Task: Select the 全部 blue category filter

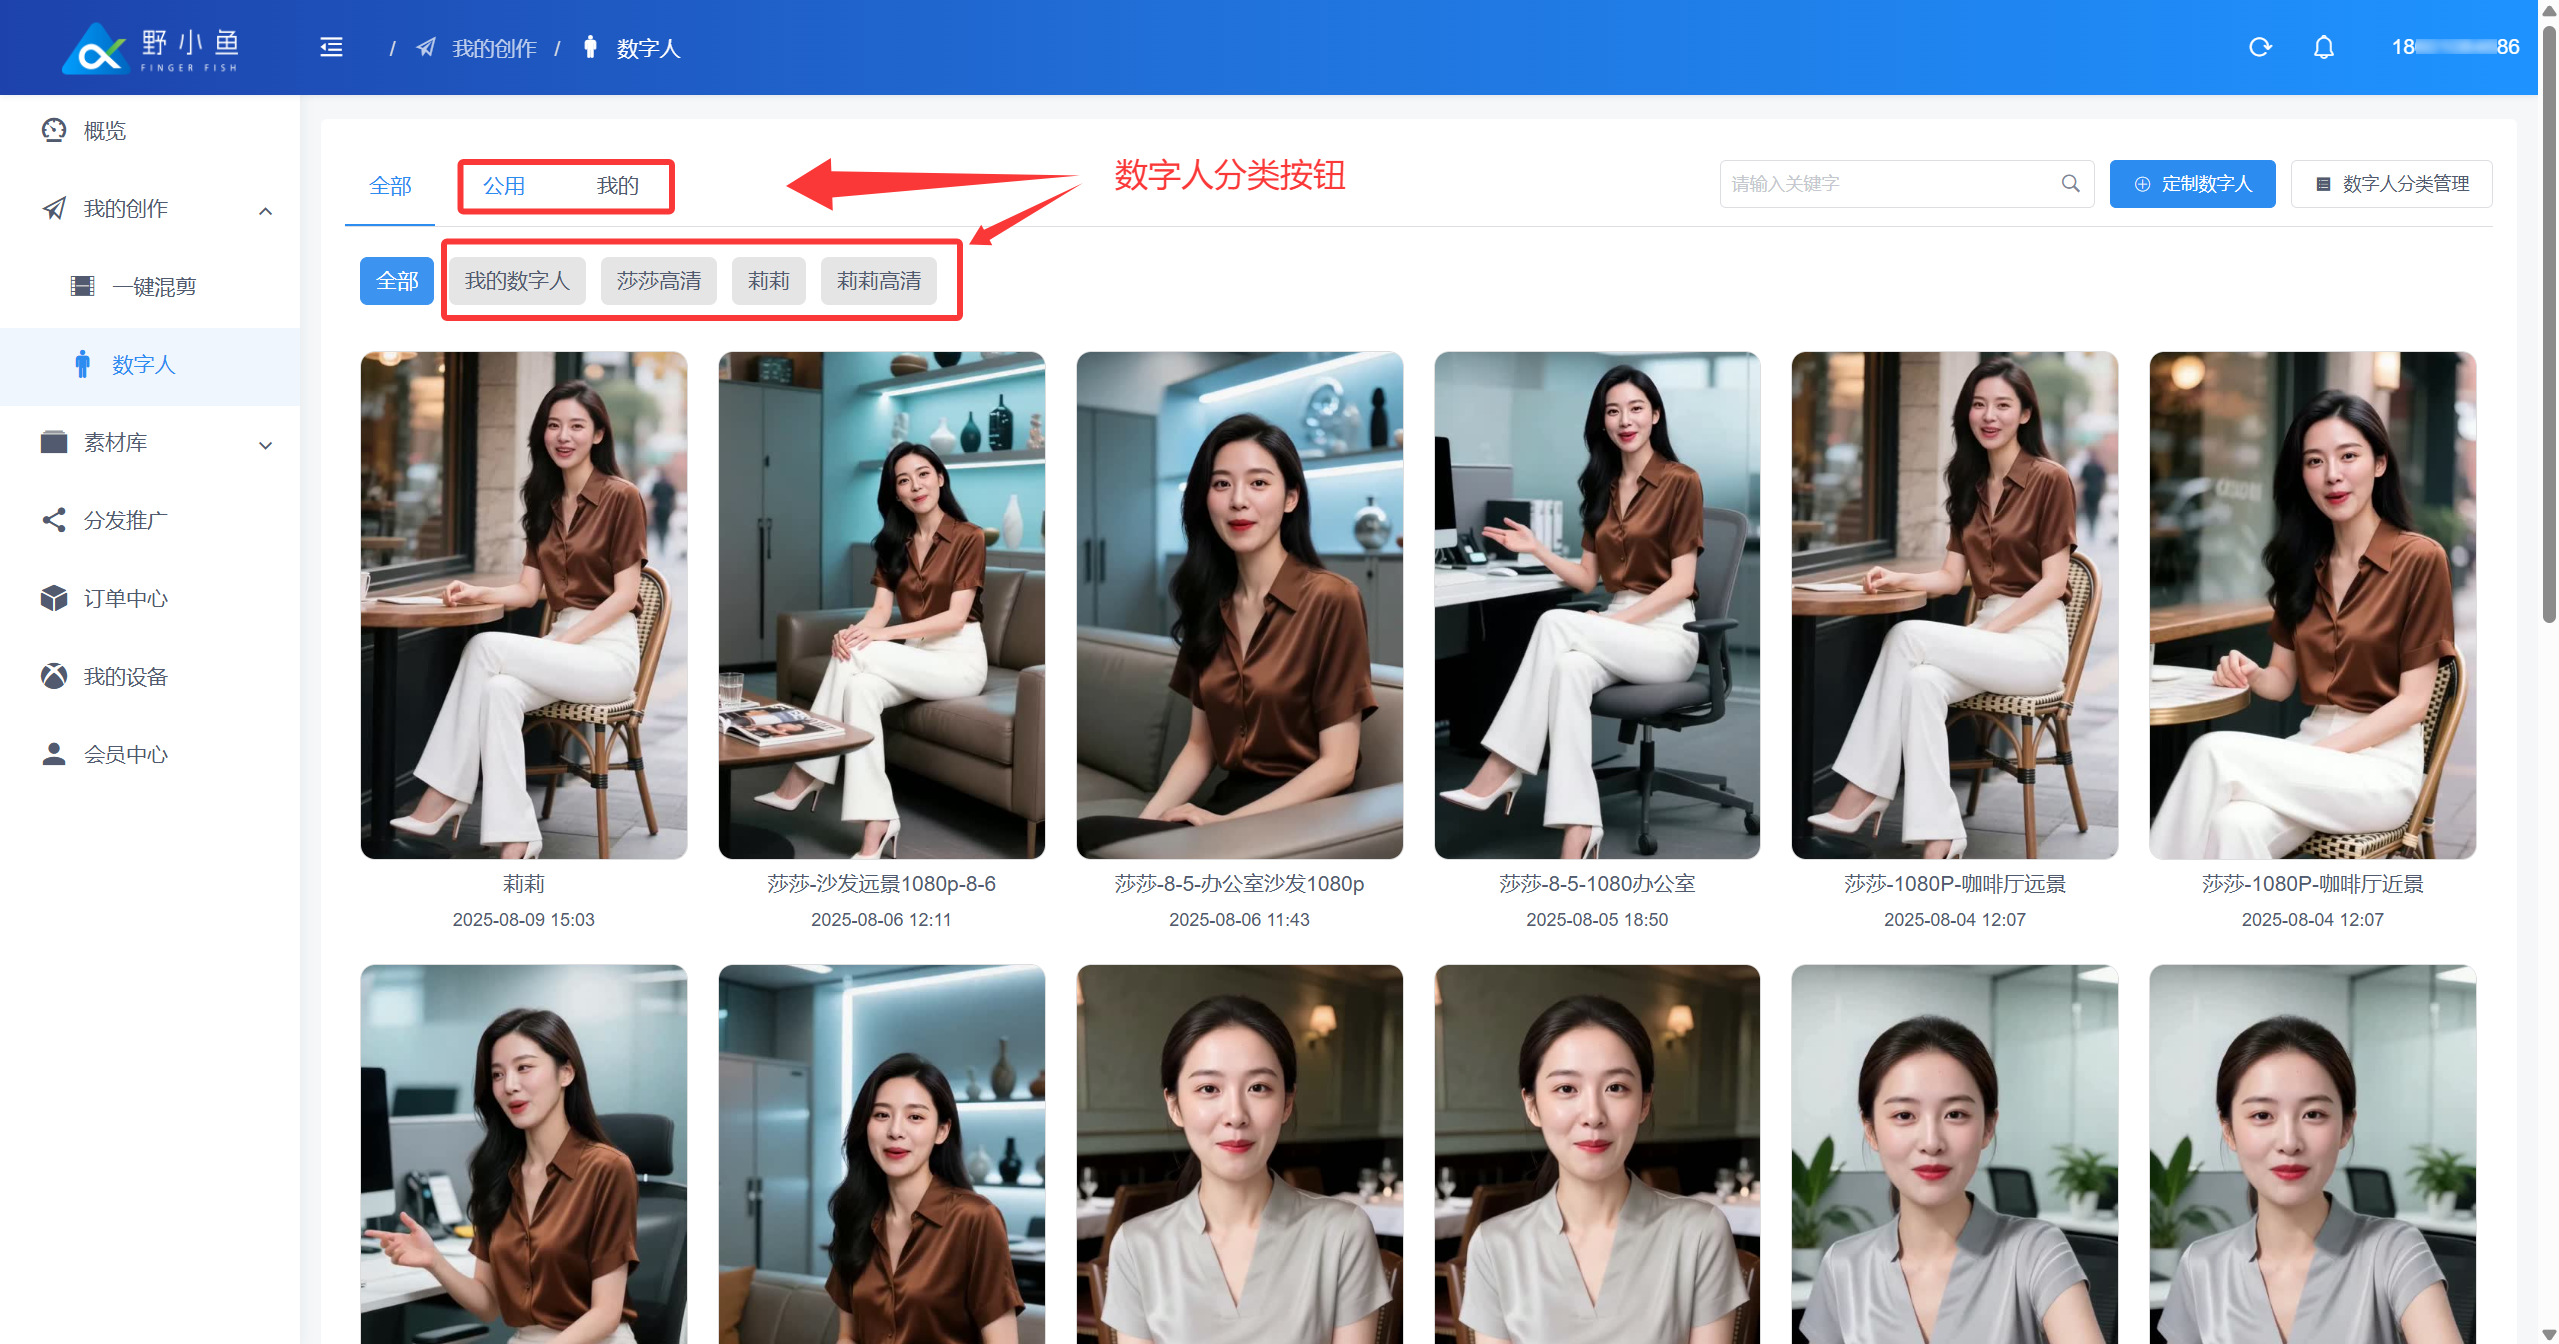Action: point(397,281)
